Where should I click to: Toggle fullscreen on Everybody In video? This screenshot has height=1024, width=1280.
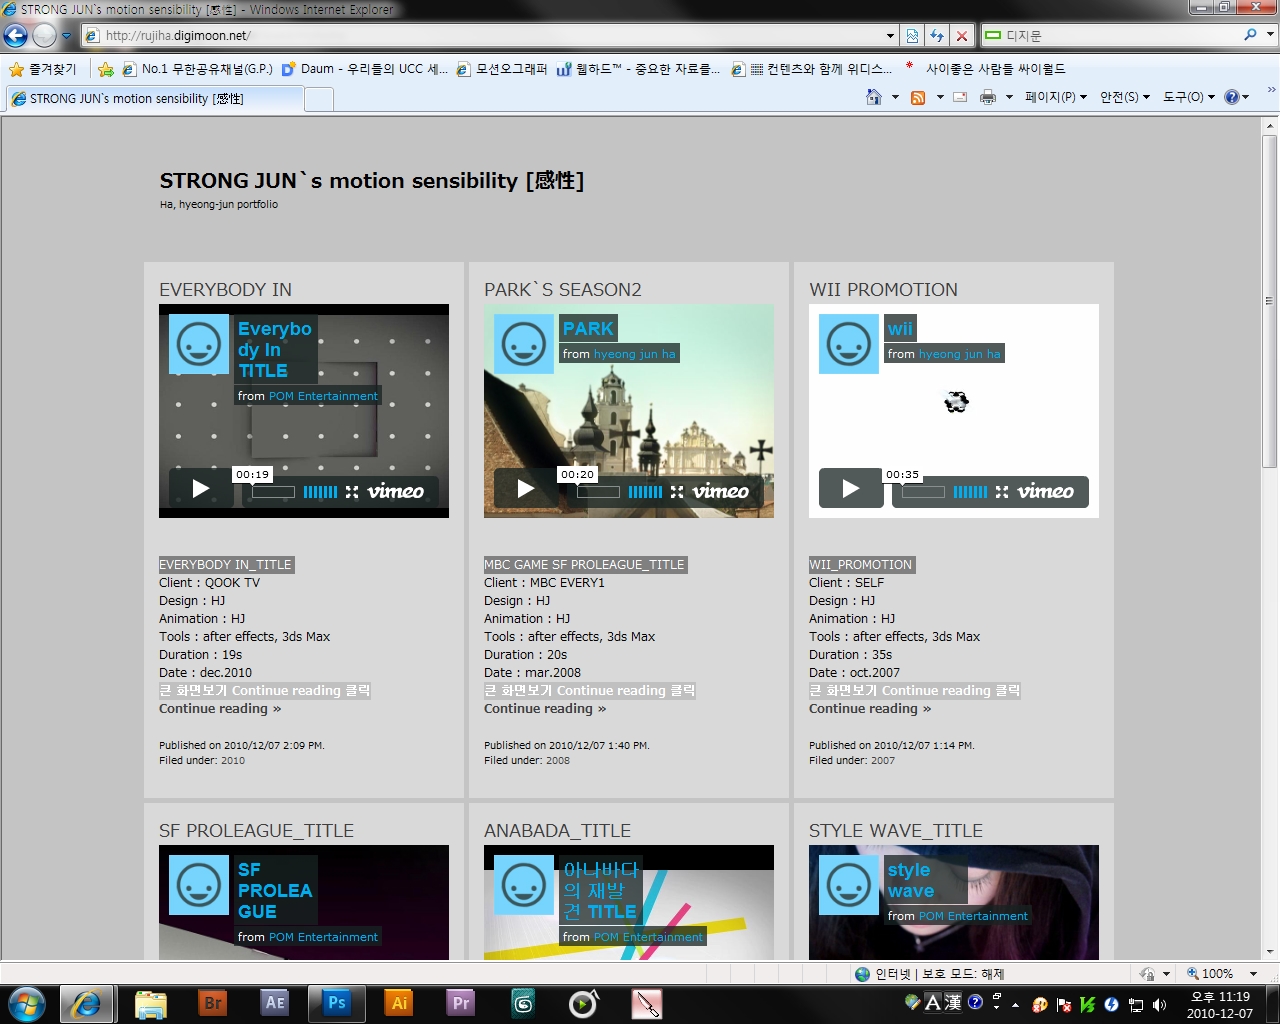coord(351,492)
